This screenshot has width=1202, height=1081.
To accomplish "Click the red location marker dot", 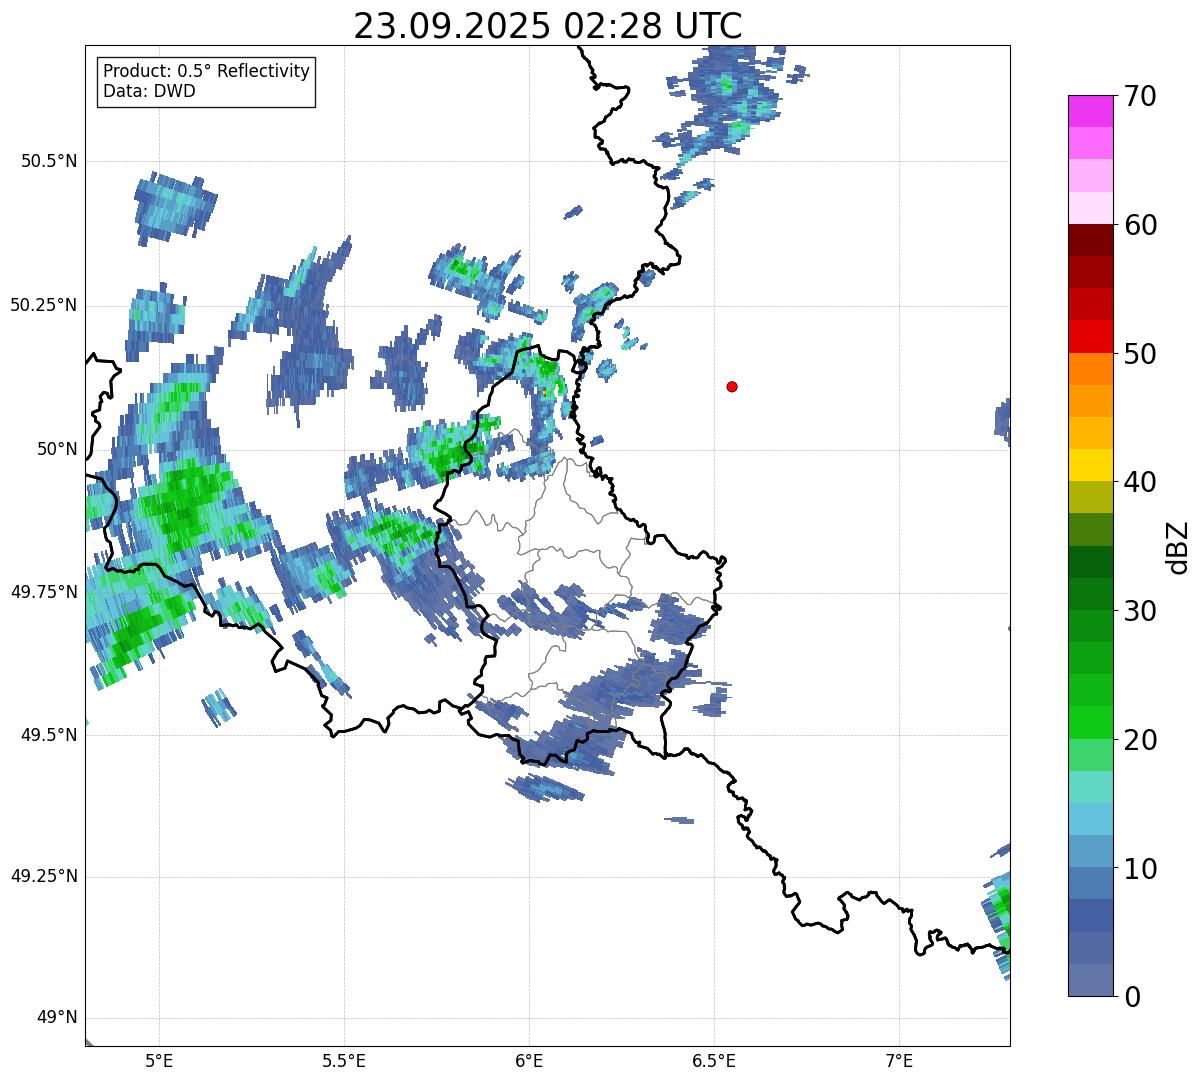I will point(732,386).
